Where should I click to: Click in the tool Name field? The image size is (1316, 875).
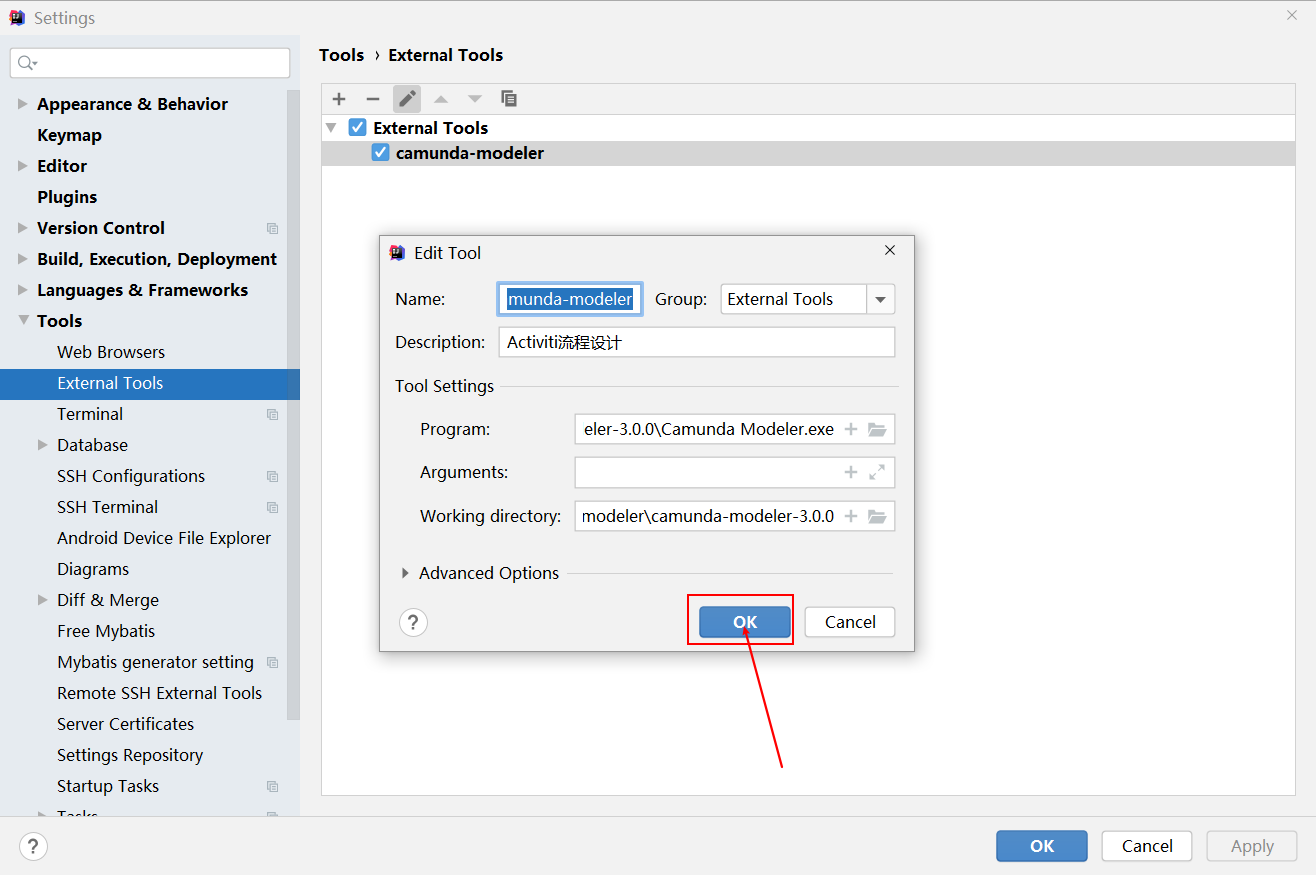pos(570,299)
